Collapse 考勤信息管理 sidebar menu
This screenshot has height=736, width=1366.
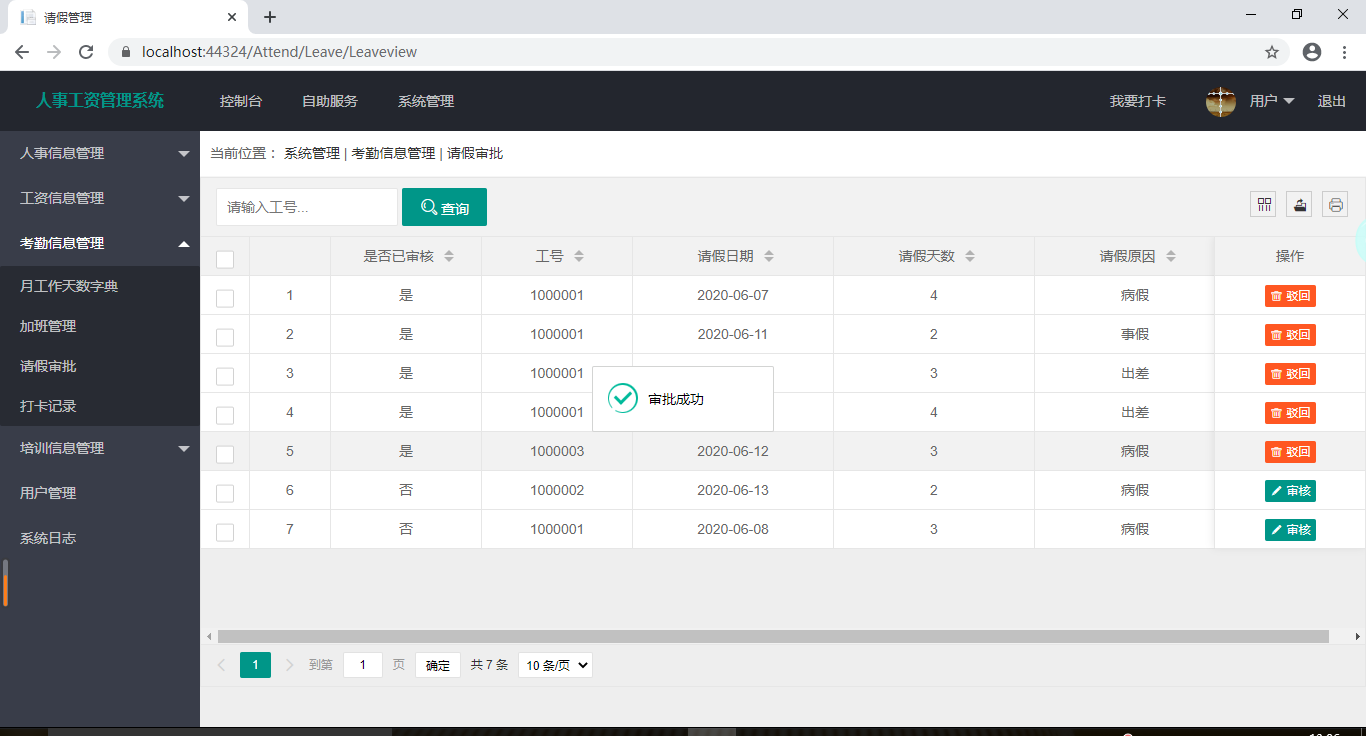point(100,243)
